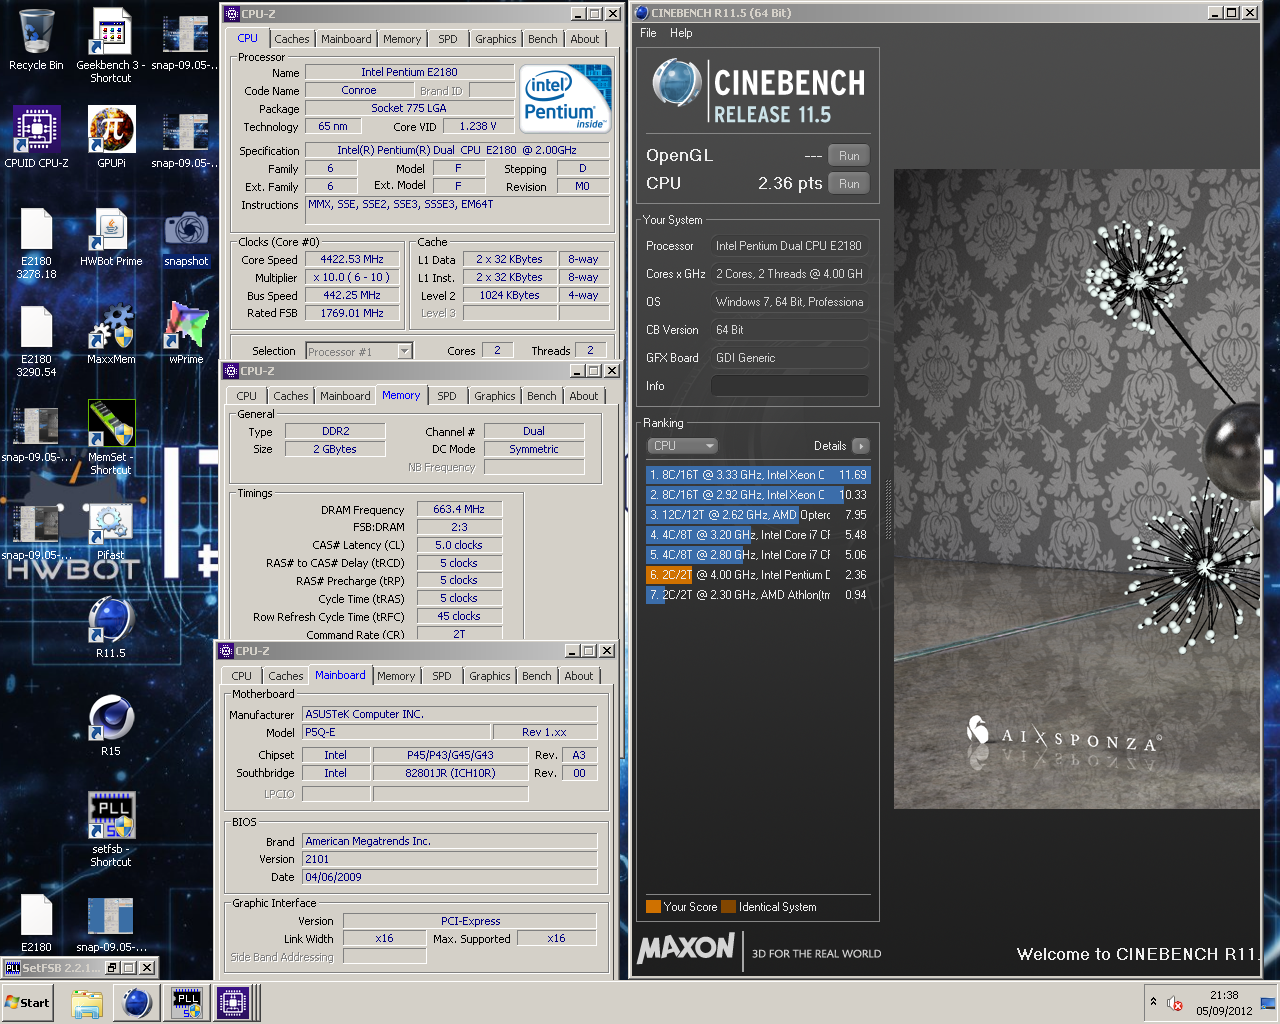Expand ranking Details arrow in Cinebench
This screenshot has height=1024, width=1280.
[861, 446]
